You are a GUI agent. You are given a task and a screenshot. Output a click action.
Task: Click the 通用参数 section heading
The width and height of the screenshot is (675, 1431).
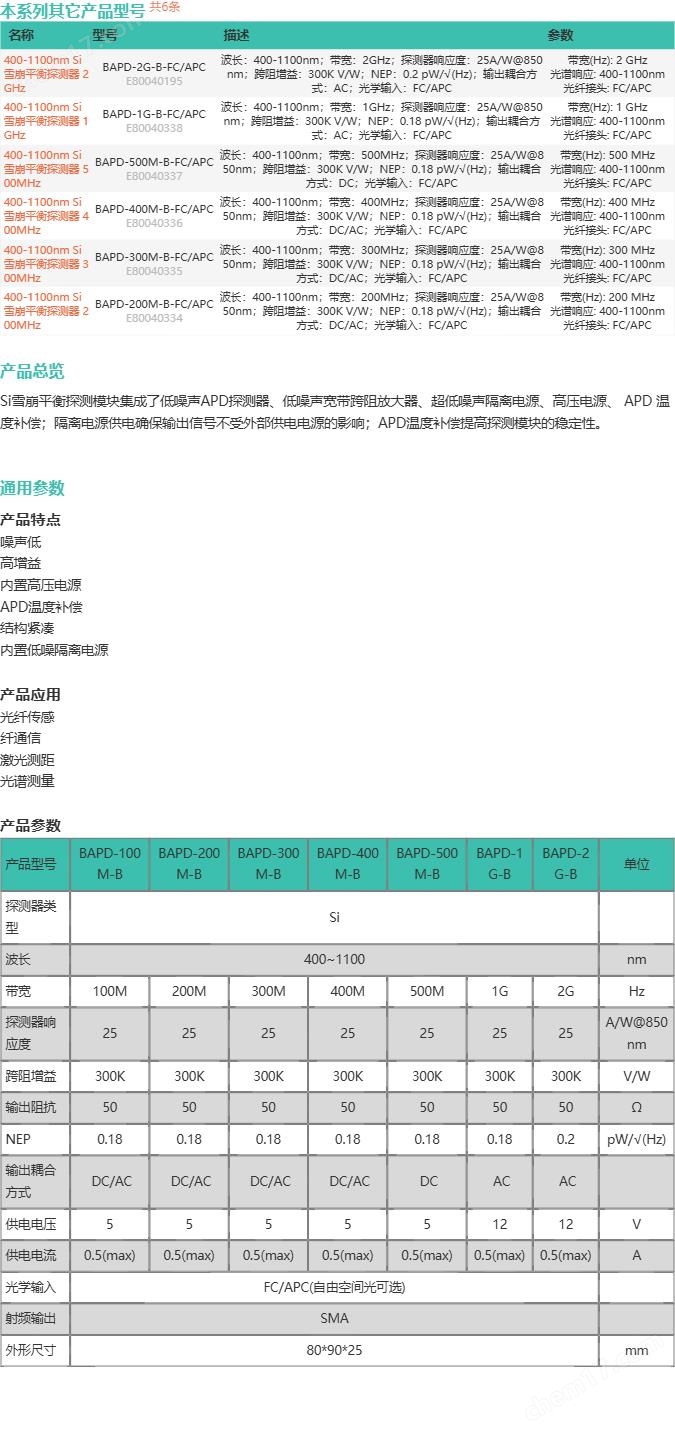tap(32, 488)
